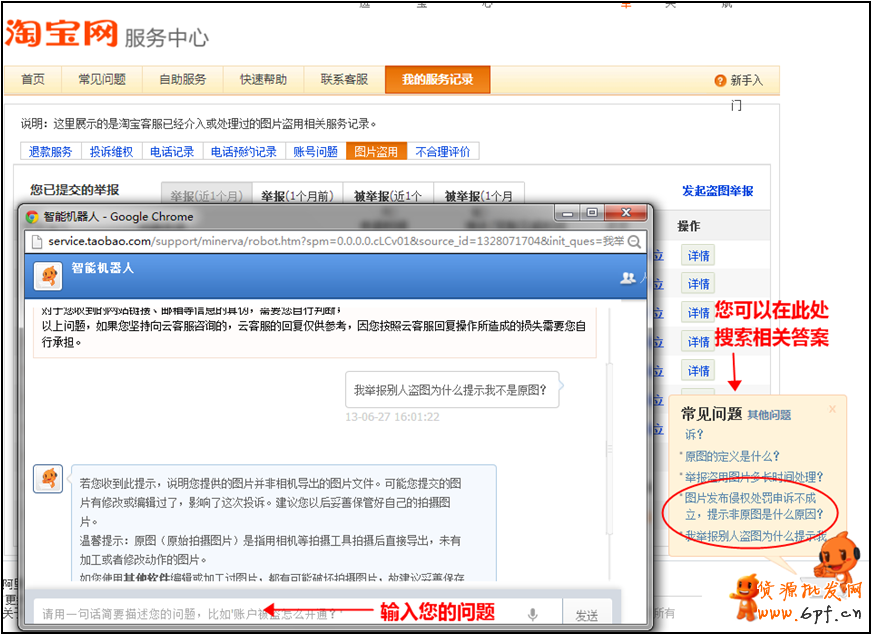Image resolution: width=872 pixels, height=635 pixels.
Task: Select the 举报(1个月前) filter tab
Action: point(298,196)
